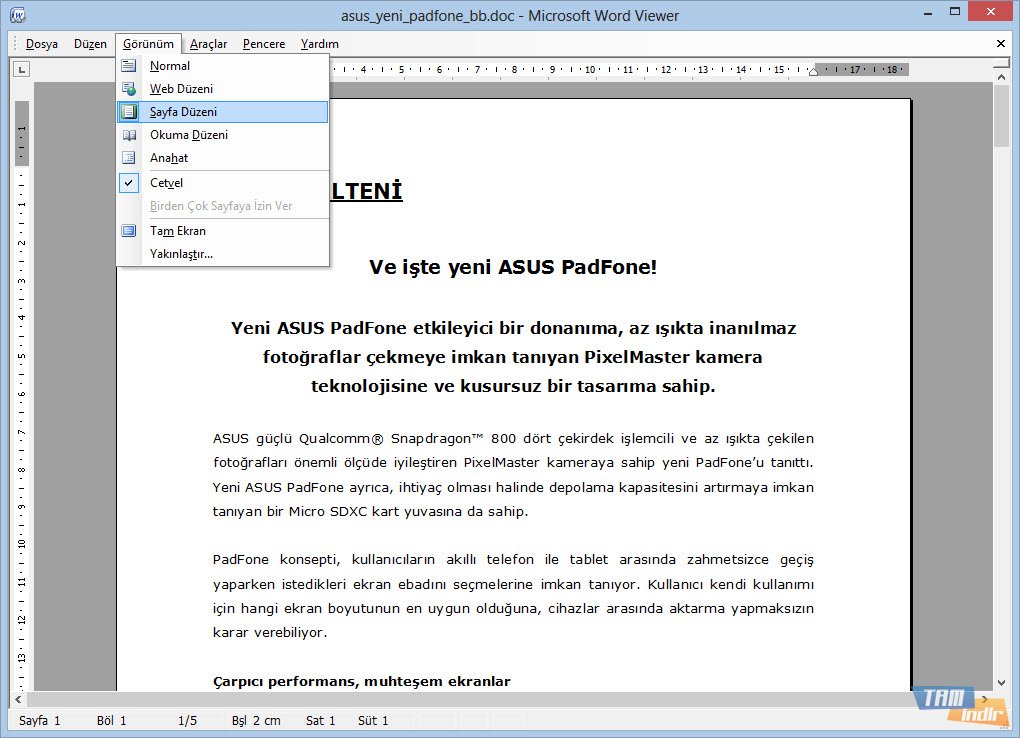This screenshot has height=738, width=1020.
Task: Click the Word Viewer application icon in the title bar
Action: 18,15
